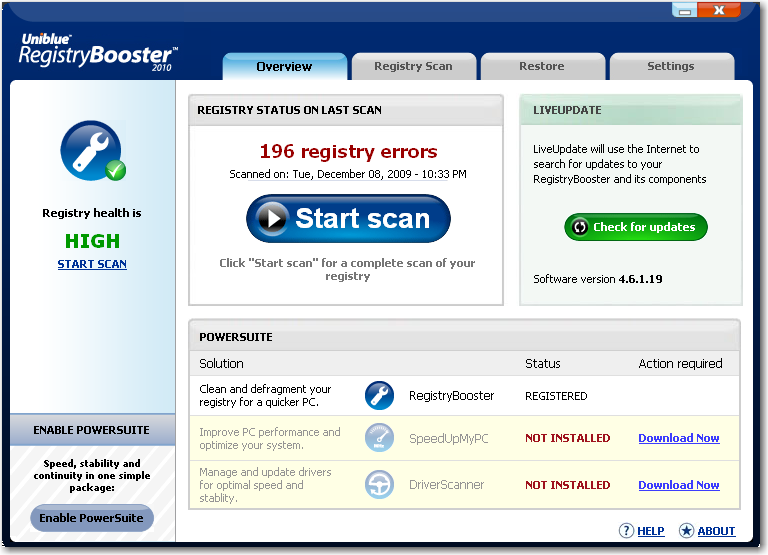768x555 pixels.
Task: Open the ABOUT link
Action: 716,531
